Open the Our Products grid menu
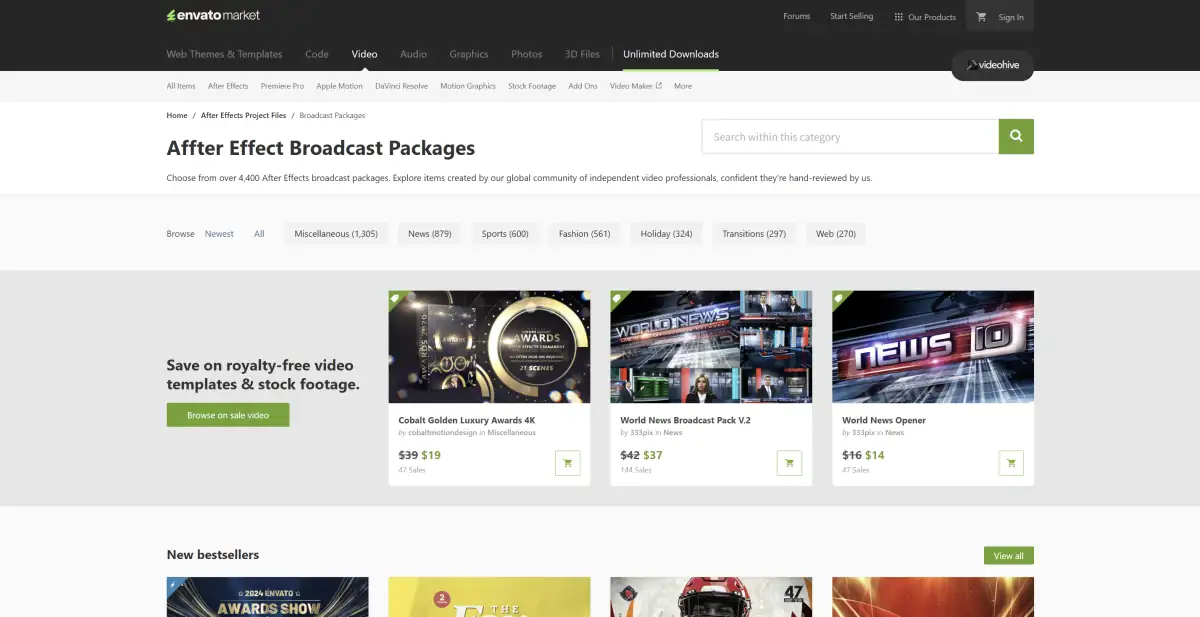This screenshot has width=1200, height=617. click(x=925, y=17)
